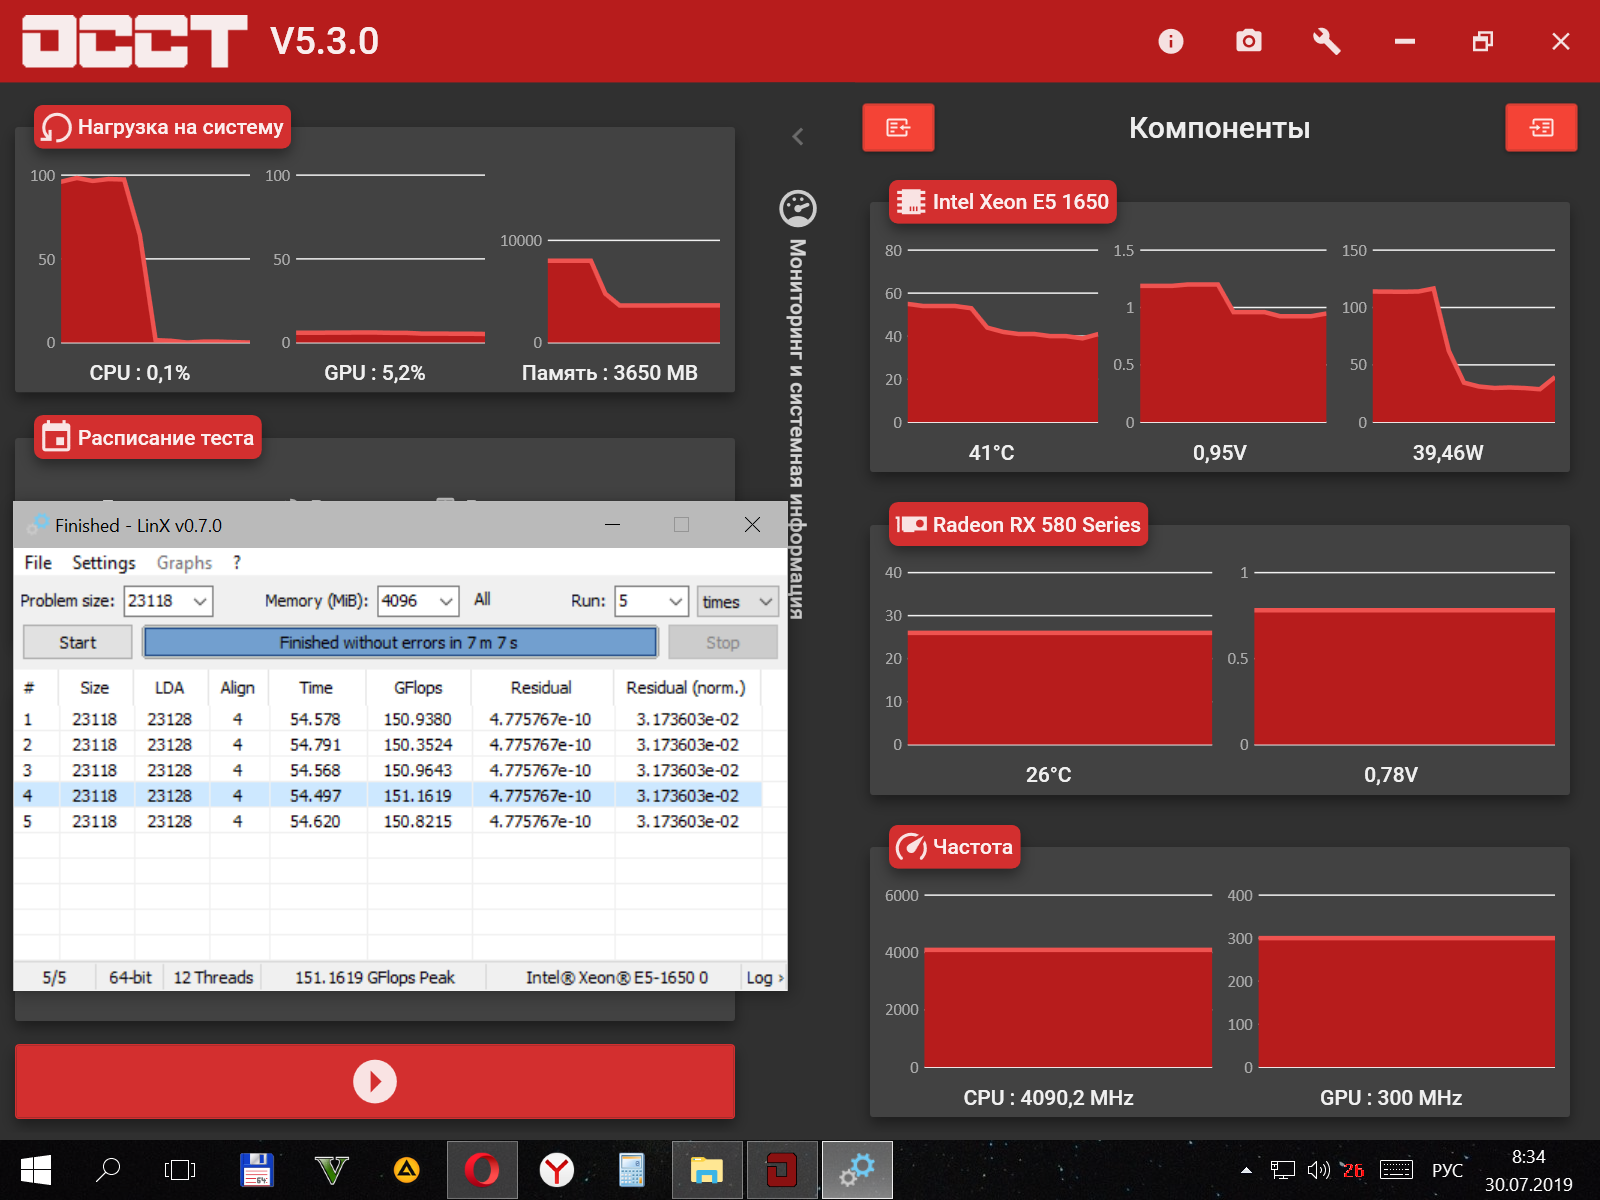Expand the Problem size dropdown in LinX

(x=201, y=601)
